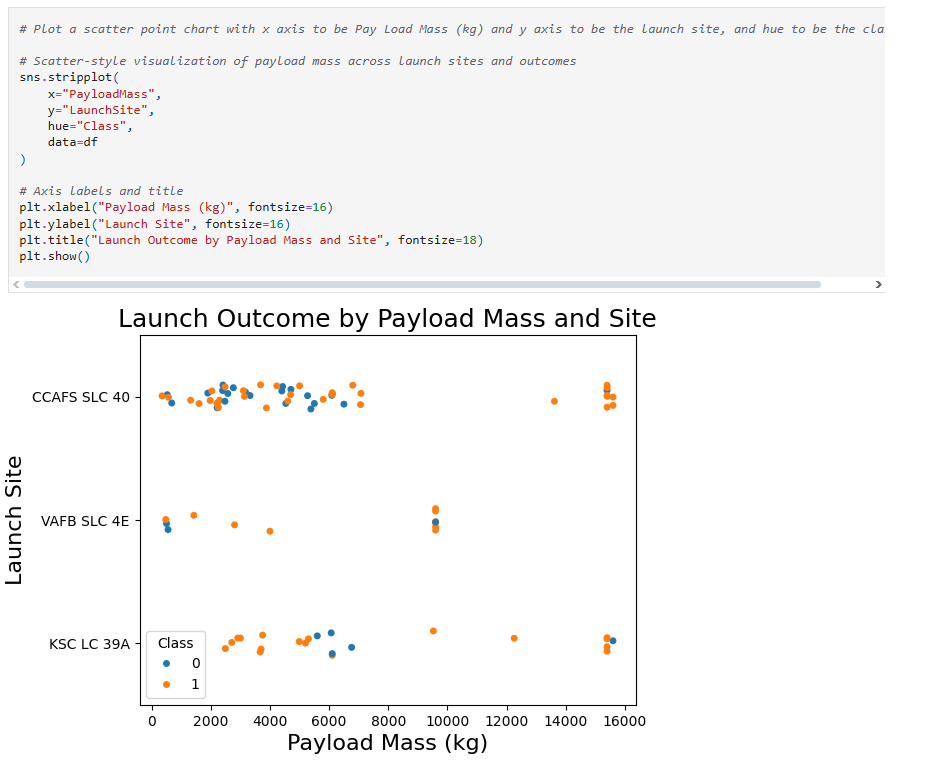The height and width of the screenshot is (769, 926).
Task: Click the code cell's right scroll arrow
Action: [878, 284]
